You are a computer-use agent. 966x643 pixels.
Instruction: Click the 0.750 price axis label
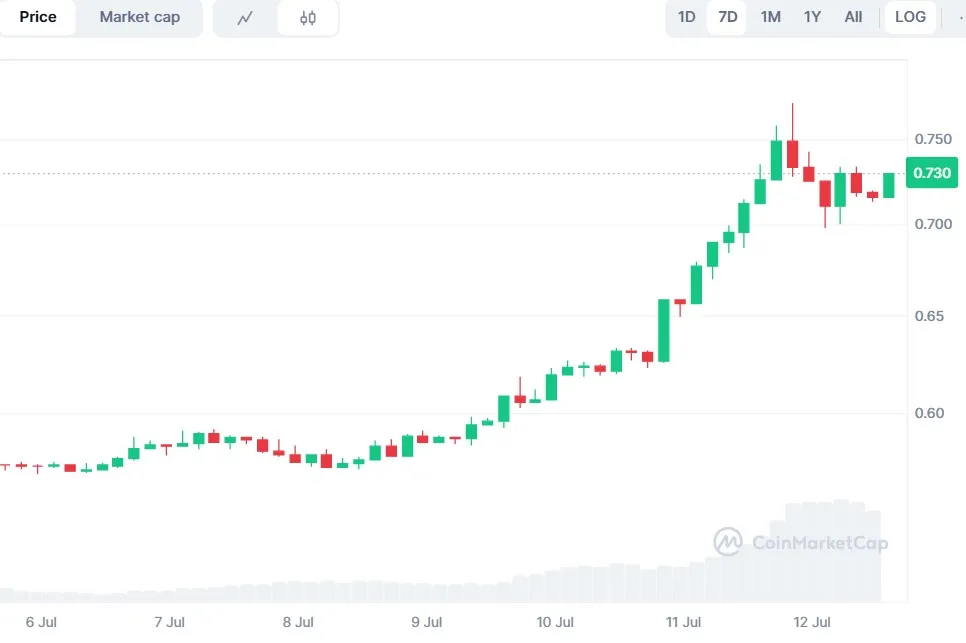[932, 139]
